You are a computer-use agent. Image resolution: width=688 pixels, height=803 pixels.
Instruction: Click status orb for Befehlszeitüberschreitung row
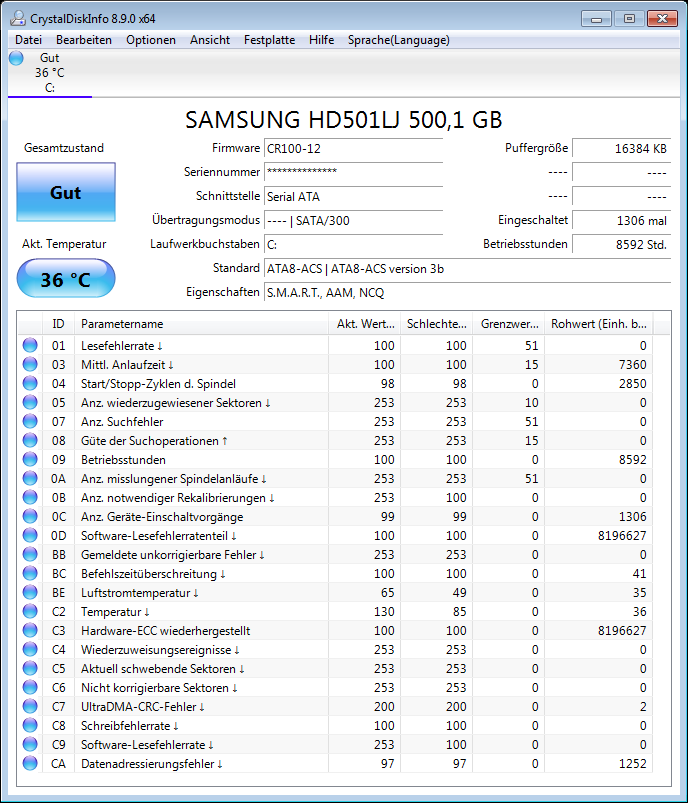[30, 573]
